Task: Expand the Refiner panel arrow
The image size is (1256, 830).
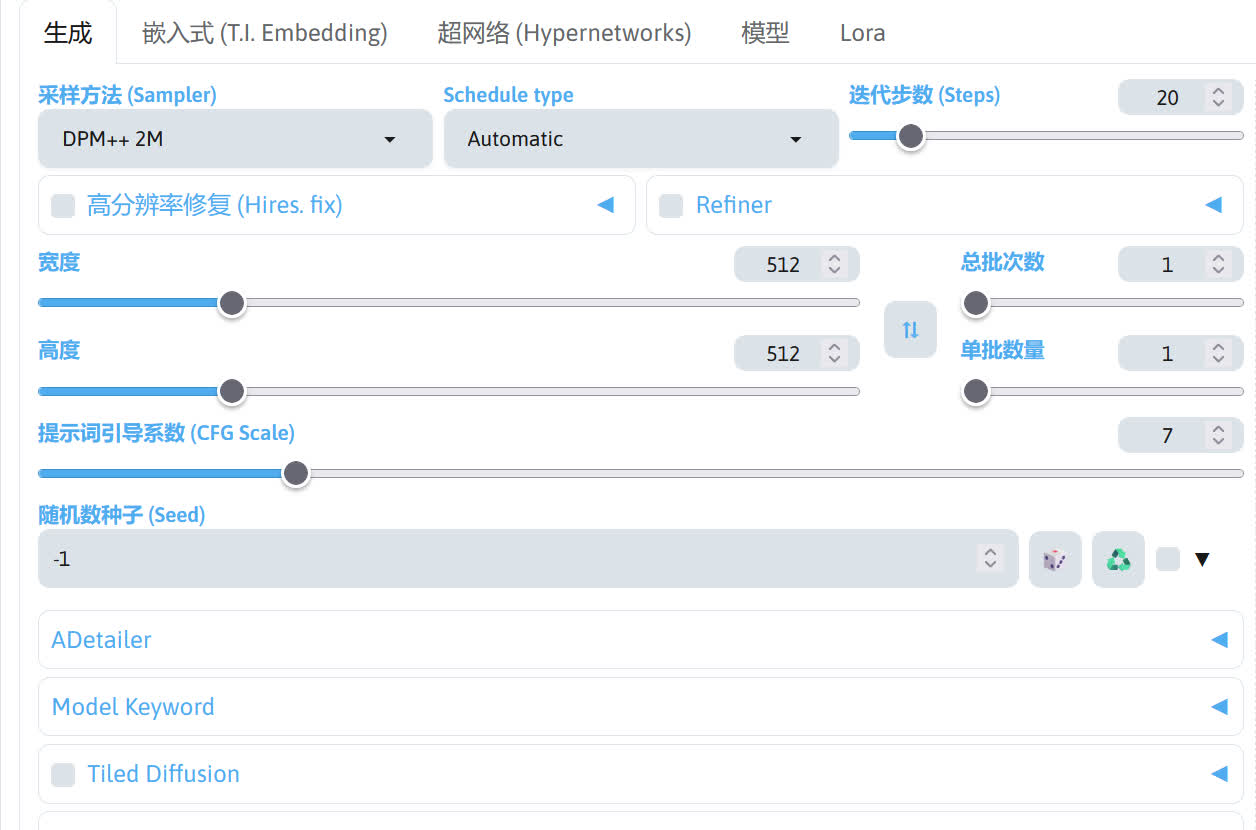Action: (1213, 205)
